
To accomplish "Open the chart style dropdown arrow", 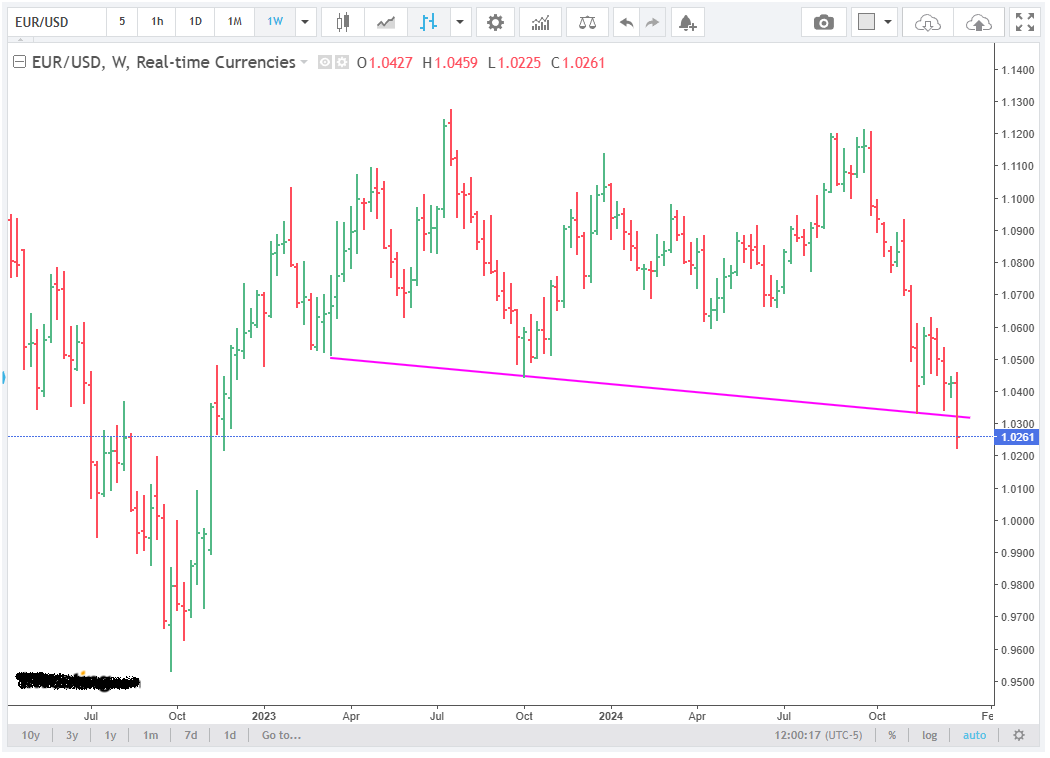I will pyautogui.click(x=459, y=22).
